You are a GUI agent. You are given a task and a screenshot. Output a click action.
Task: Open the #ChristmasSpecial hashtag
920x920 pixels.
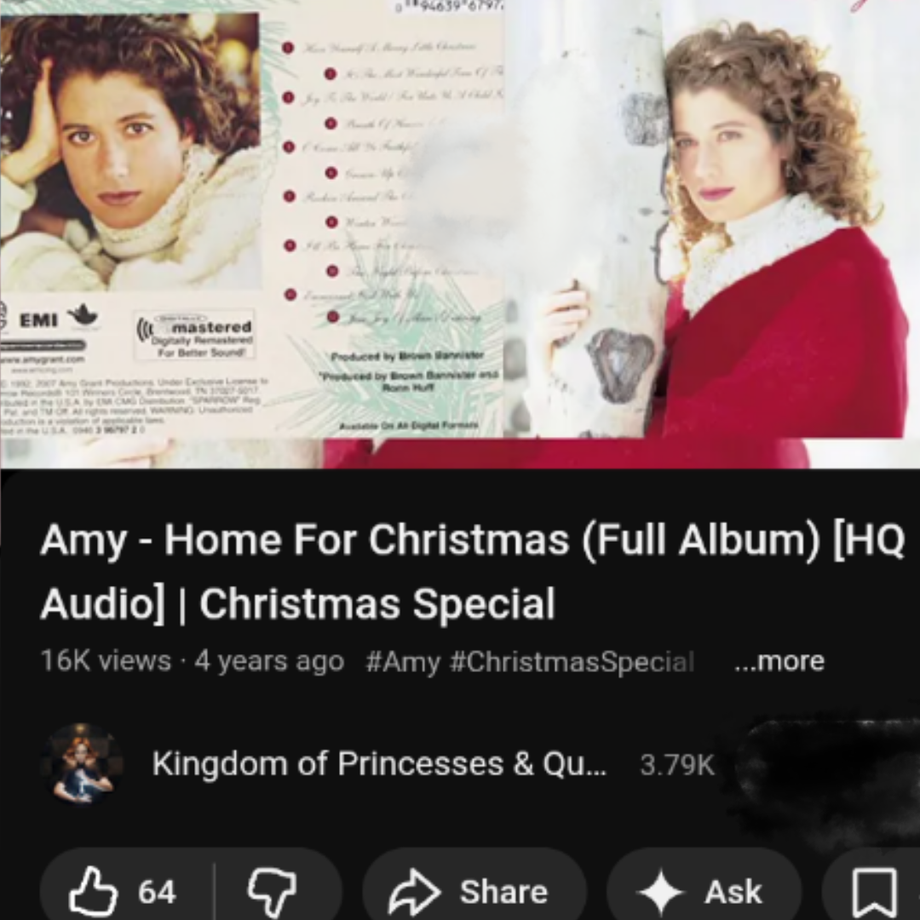(572, 661)
